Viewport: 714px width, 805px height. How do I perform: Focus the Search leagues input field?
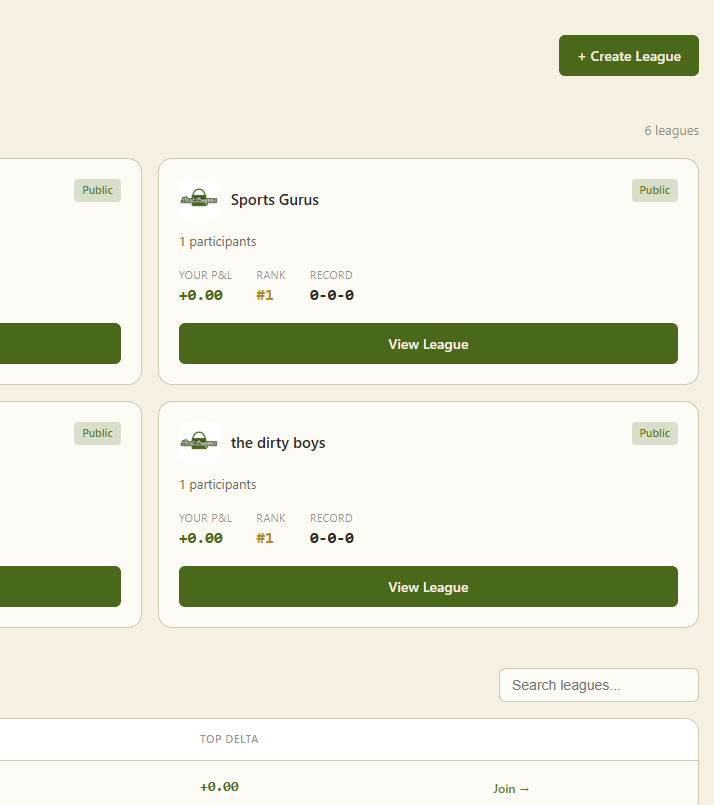[x=599, y=685]
